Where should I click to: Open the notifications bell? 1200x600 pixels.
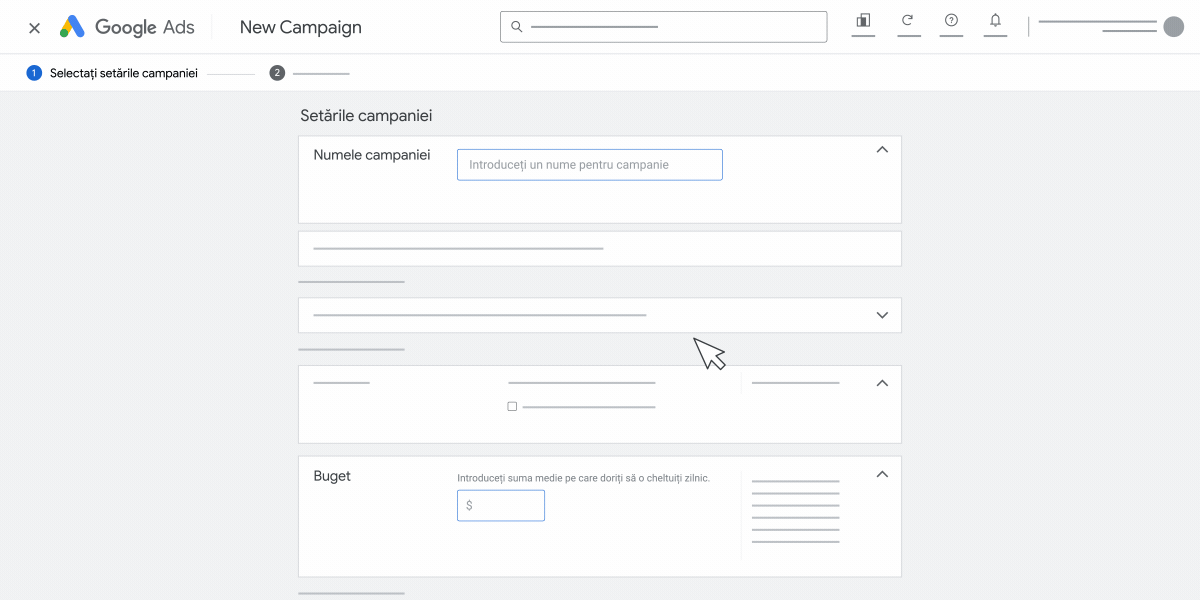[x=995, y=21]
